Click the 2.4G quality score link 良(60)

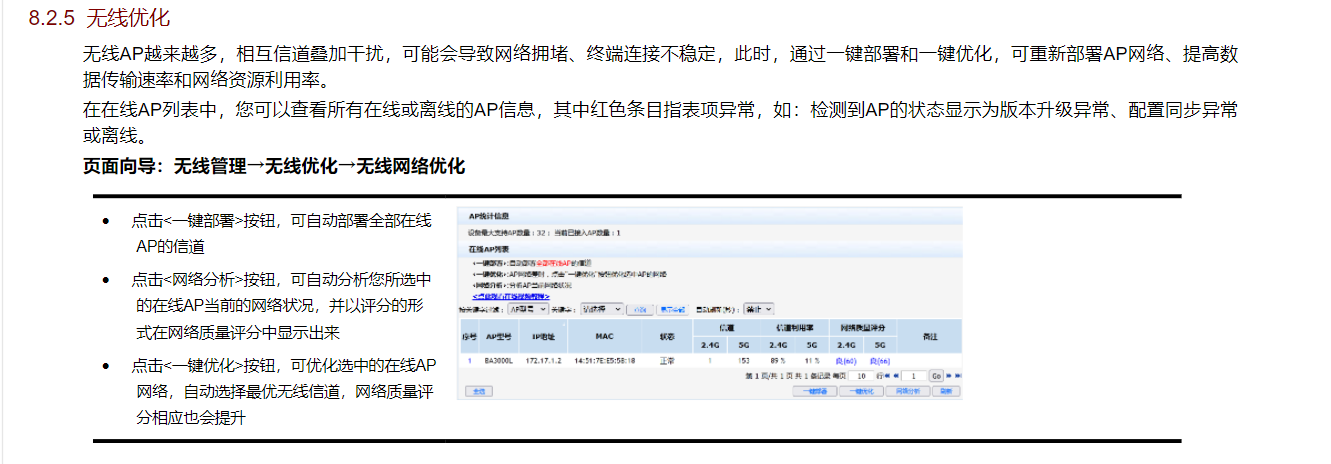tap(846, 361)
